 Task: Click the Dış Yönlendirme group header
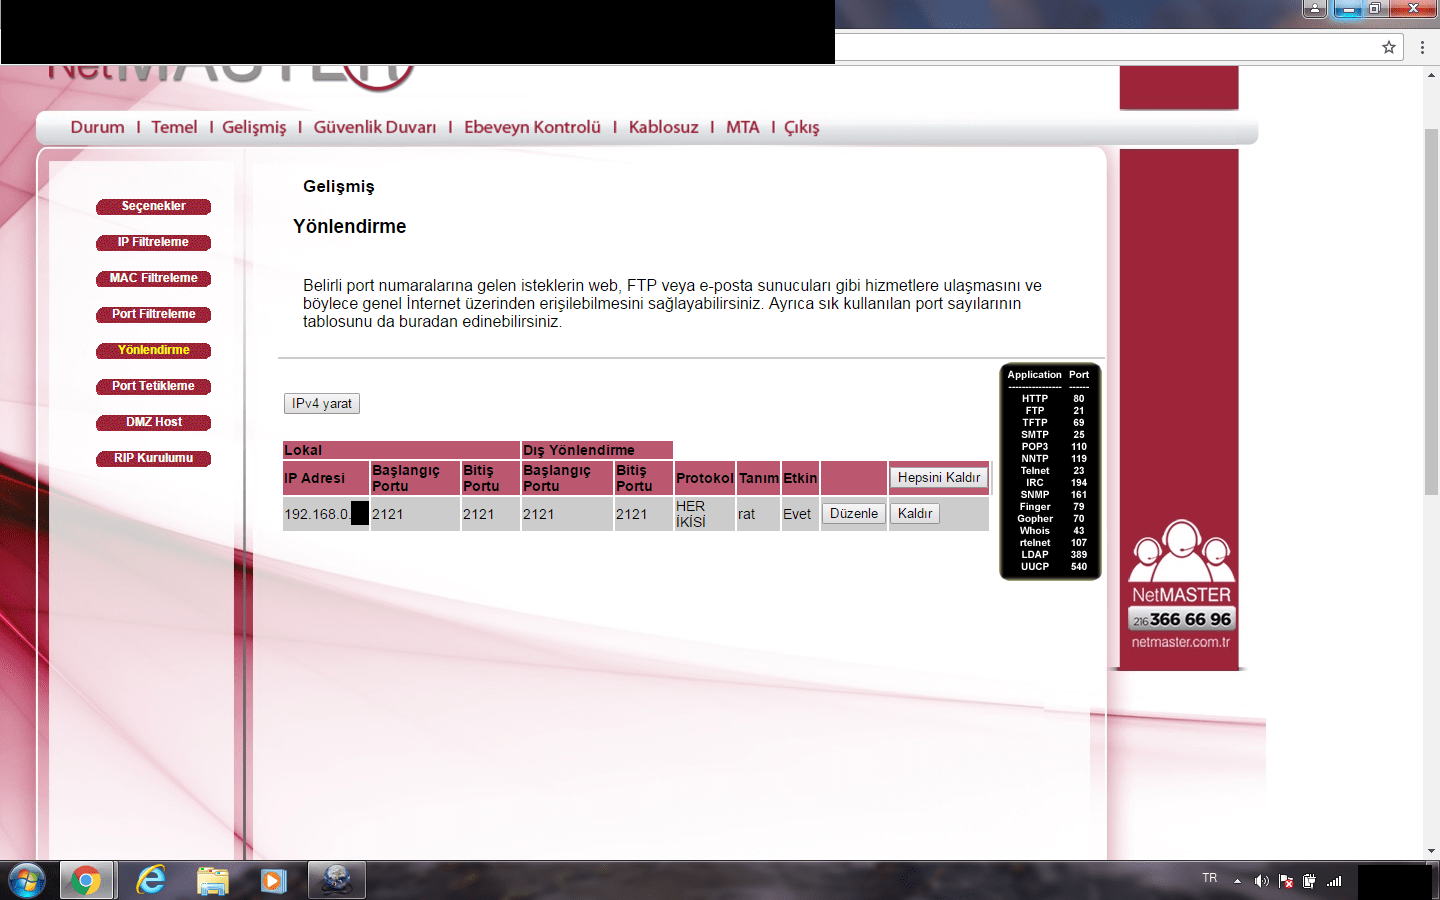tap(597, 450)
